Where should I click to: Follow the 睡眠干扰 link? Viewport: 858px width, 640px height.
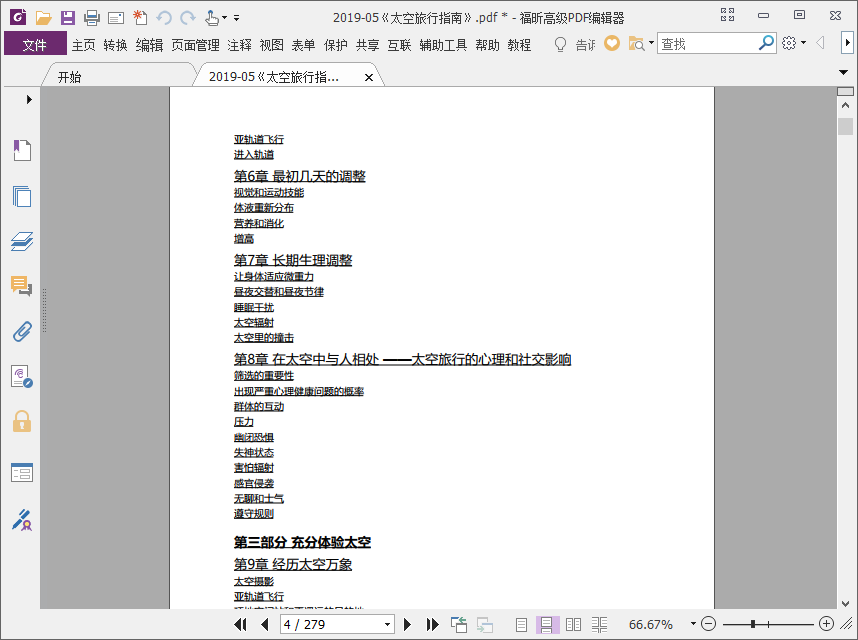coord(254,307)
